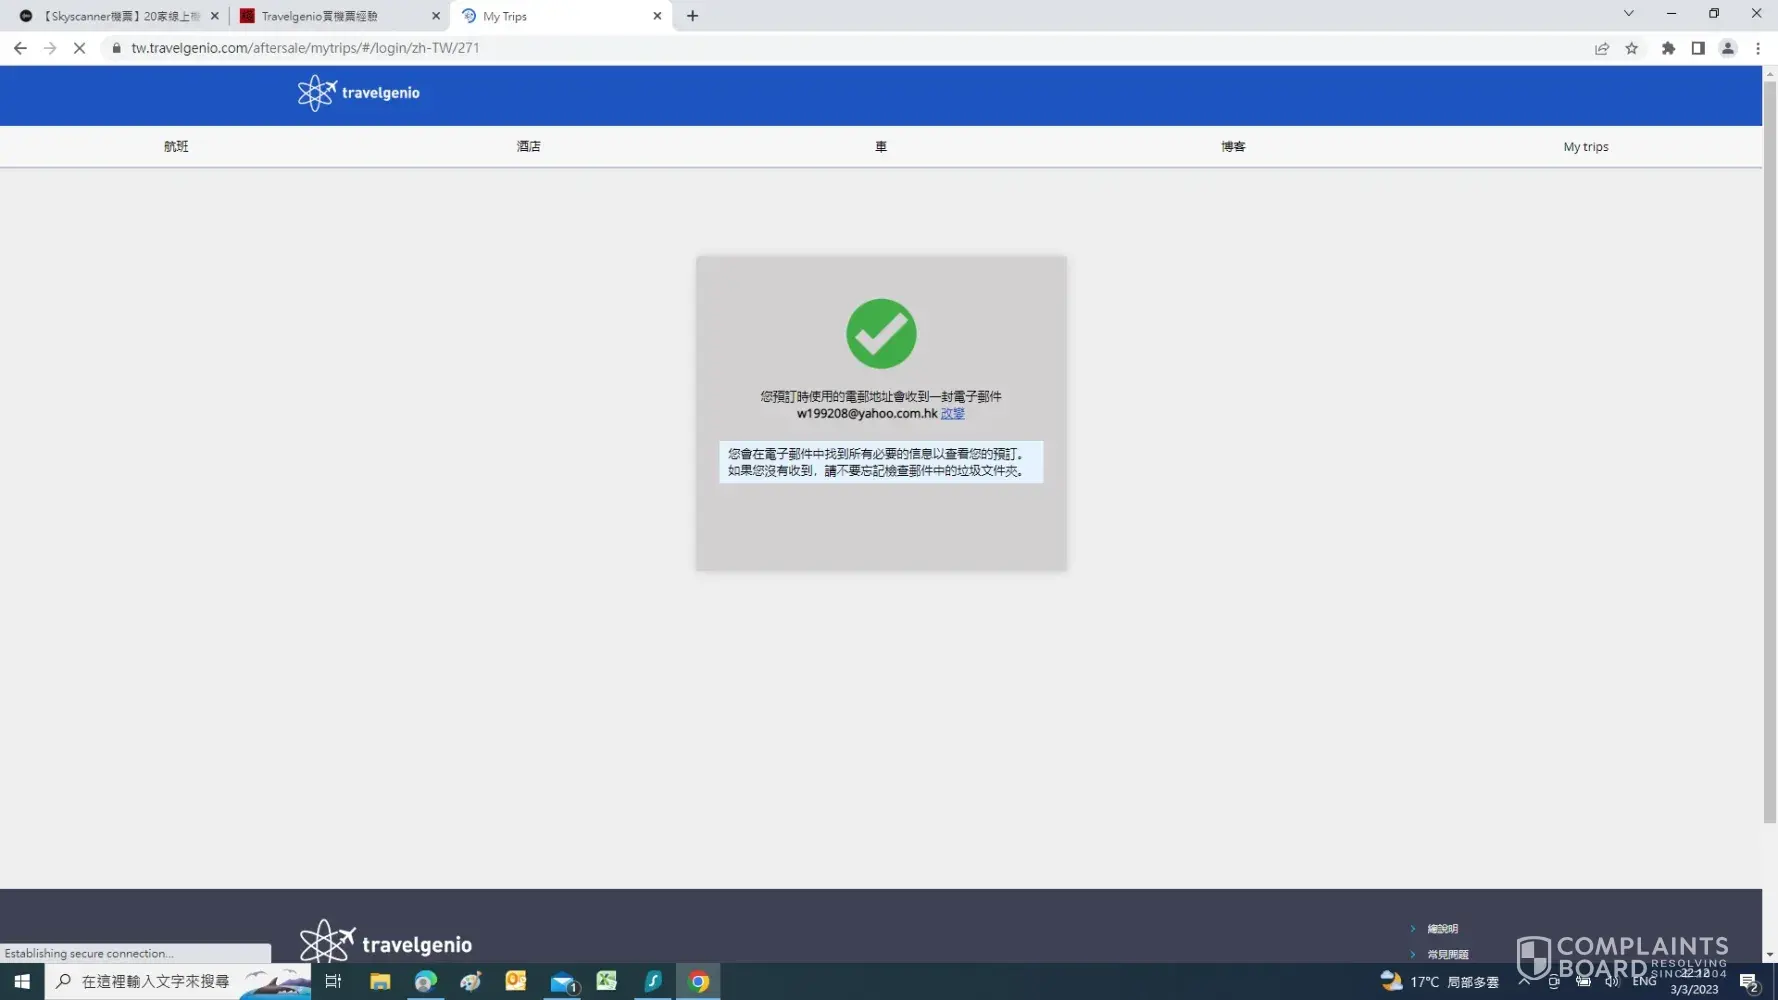This screenshot has width=1778, height=1000.
Task: Open the taskbar clock showing 3/3/2023
Action: [1695, 981]
